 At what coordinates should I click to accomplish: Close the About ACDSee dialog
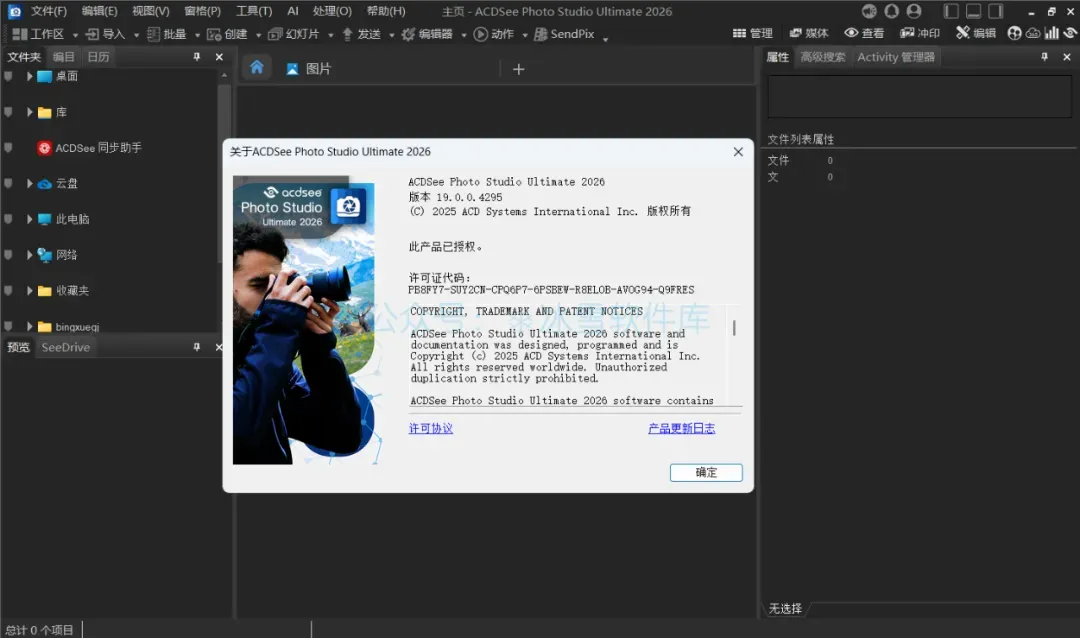coord(738,152)
